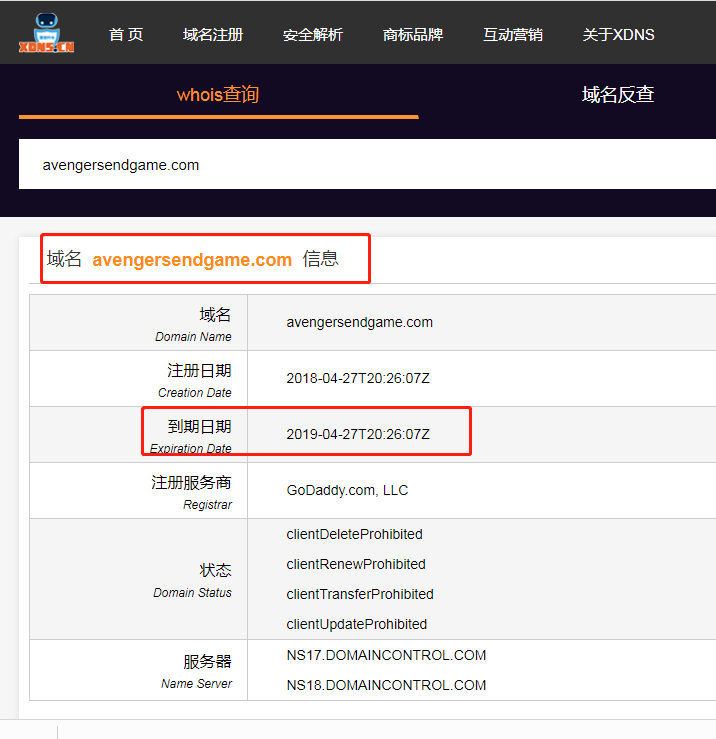Open the 域名注册 navigation item
This screenshot has width=716, height=739.
[213, 34]
